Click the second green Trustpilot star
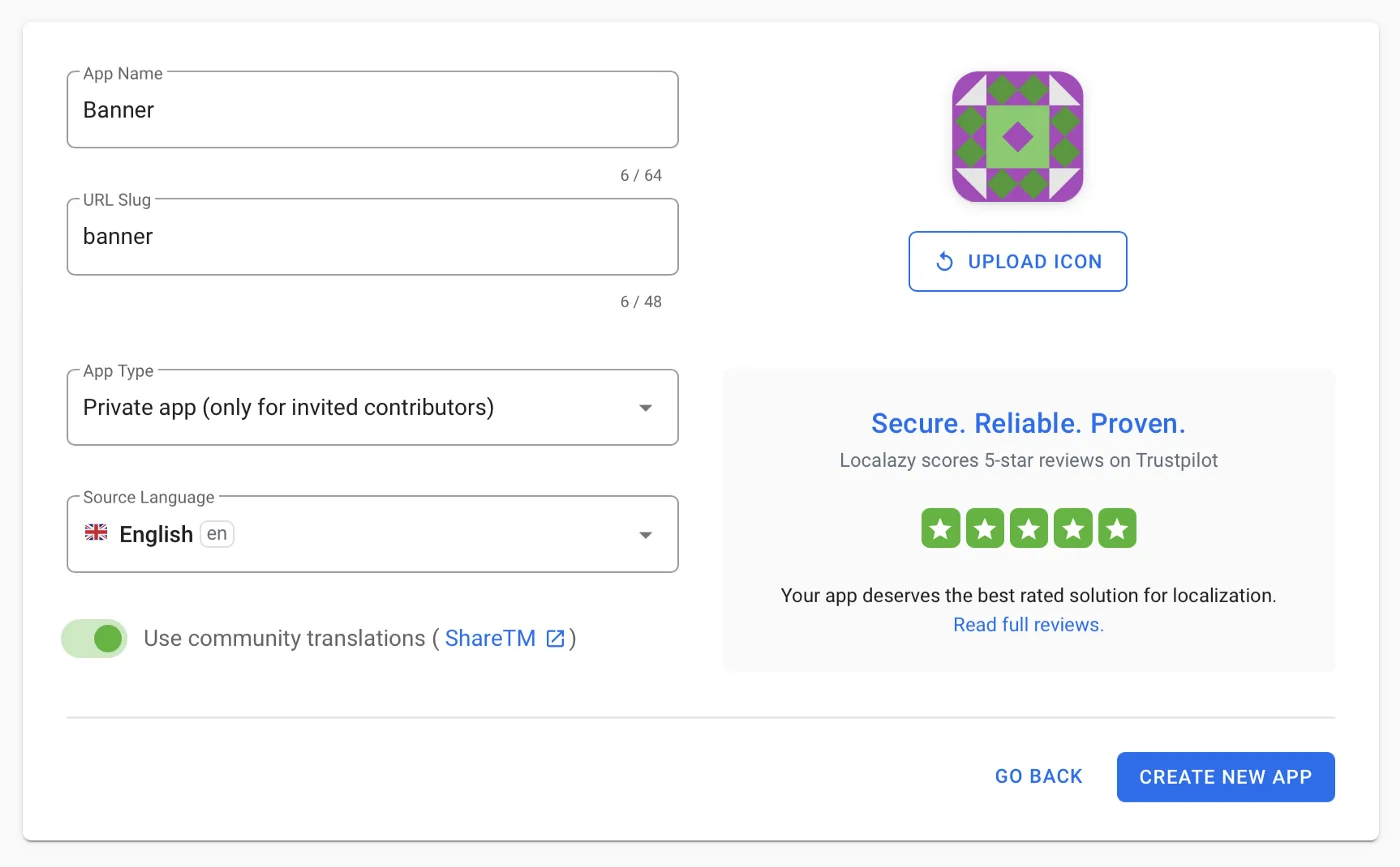This screenshot has height=867, width=1400. (984, 529)
